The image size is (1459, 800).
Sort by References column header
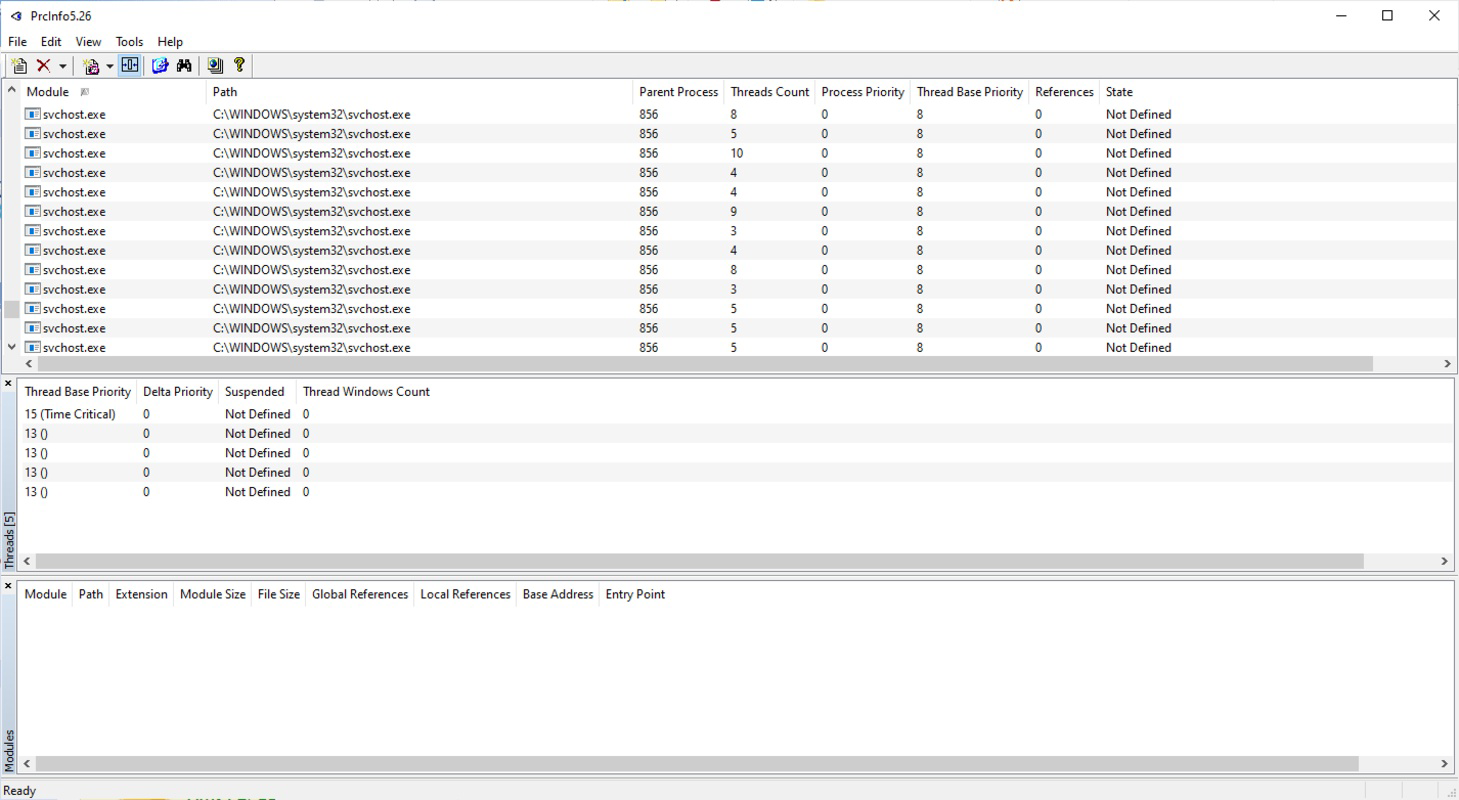pos(1064,92)
